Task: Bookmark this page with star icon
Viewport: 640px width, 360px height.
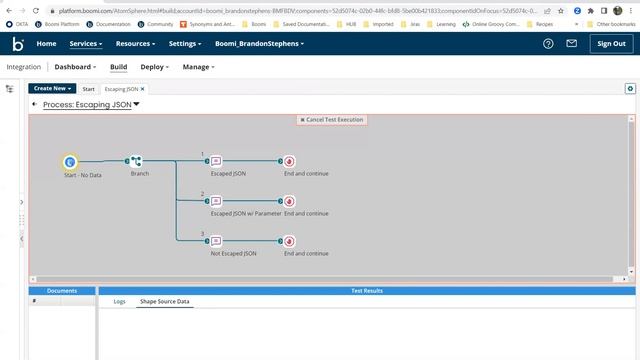Action: coord(561,11)
